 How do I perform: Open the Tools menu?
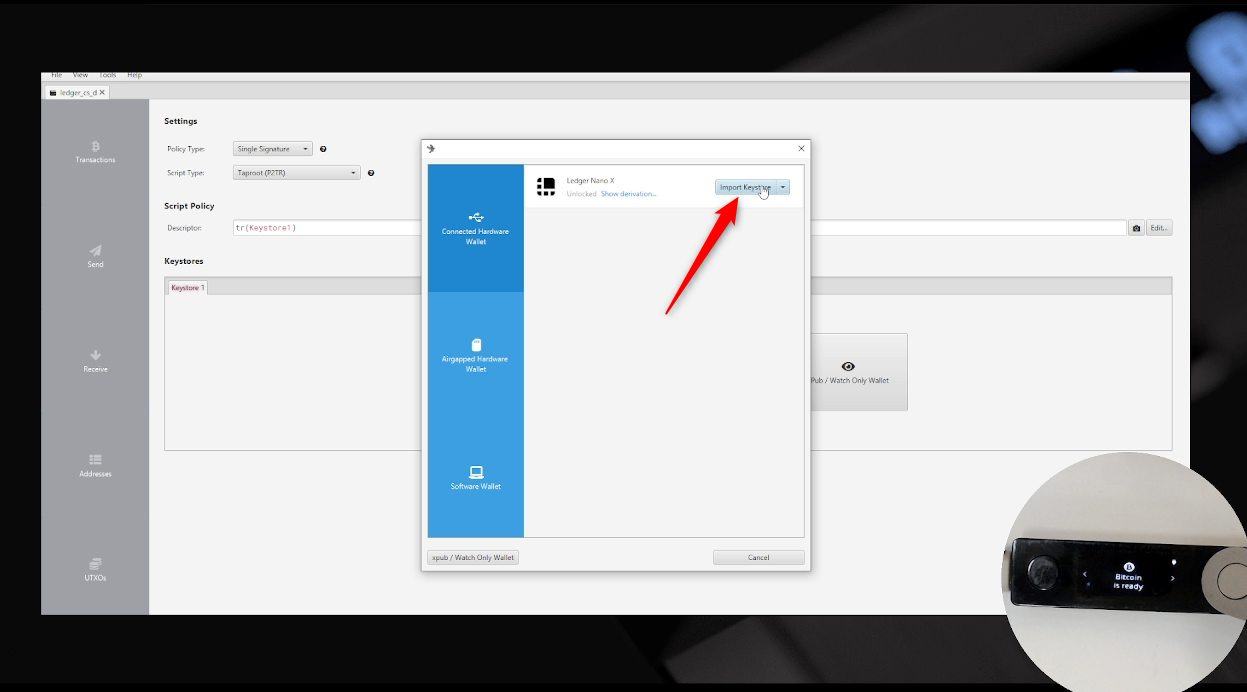[107, 75]
